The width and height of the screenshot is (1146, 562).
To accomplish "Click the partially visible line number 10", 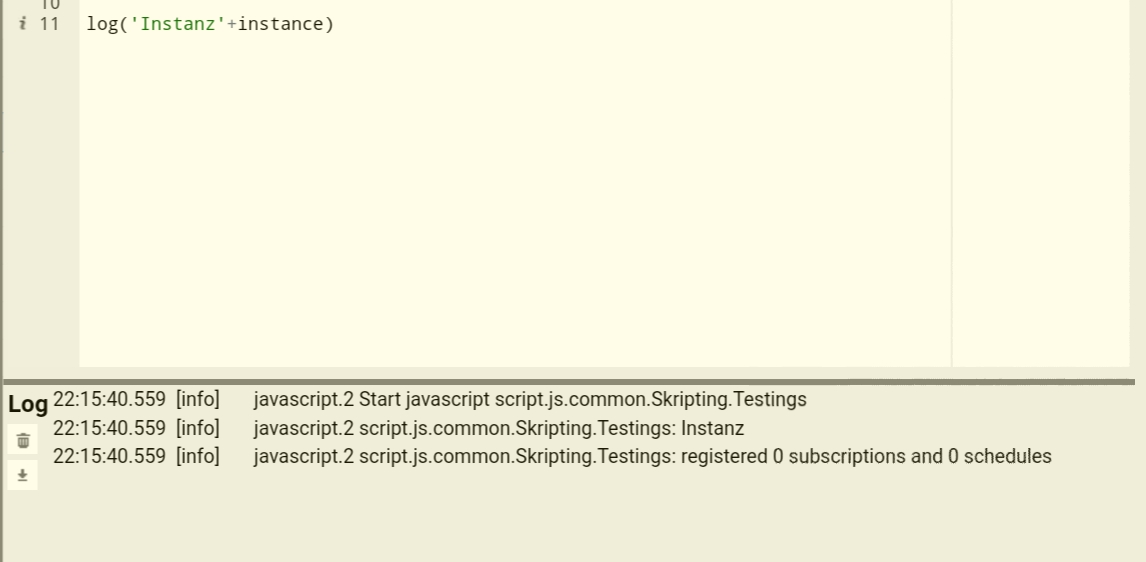I will click(x=49, y=4).
